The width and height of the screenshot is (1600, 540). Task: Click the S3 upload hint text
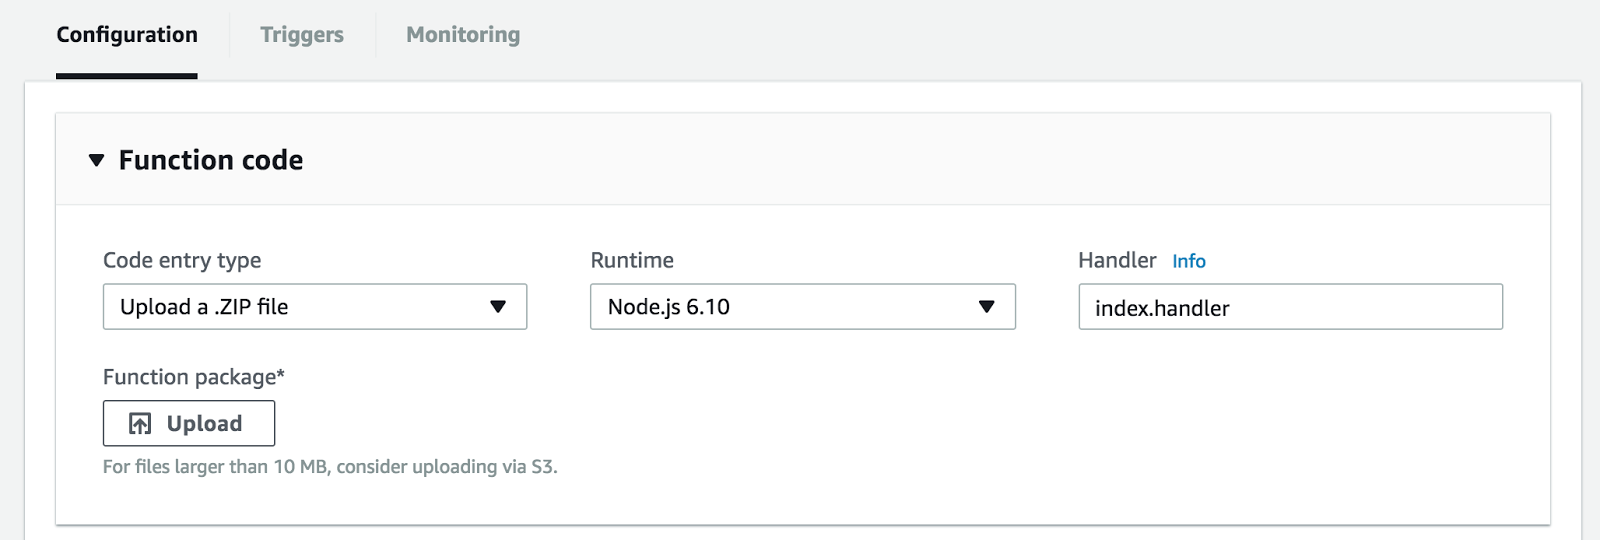pos(330,467)
